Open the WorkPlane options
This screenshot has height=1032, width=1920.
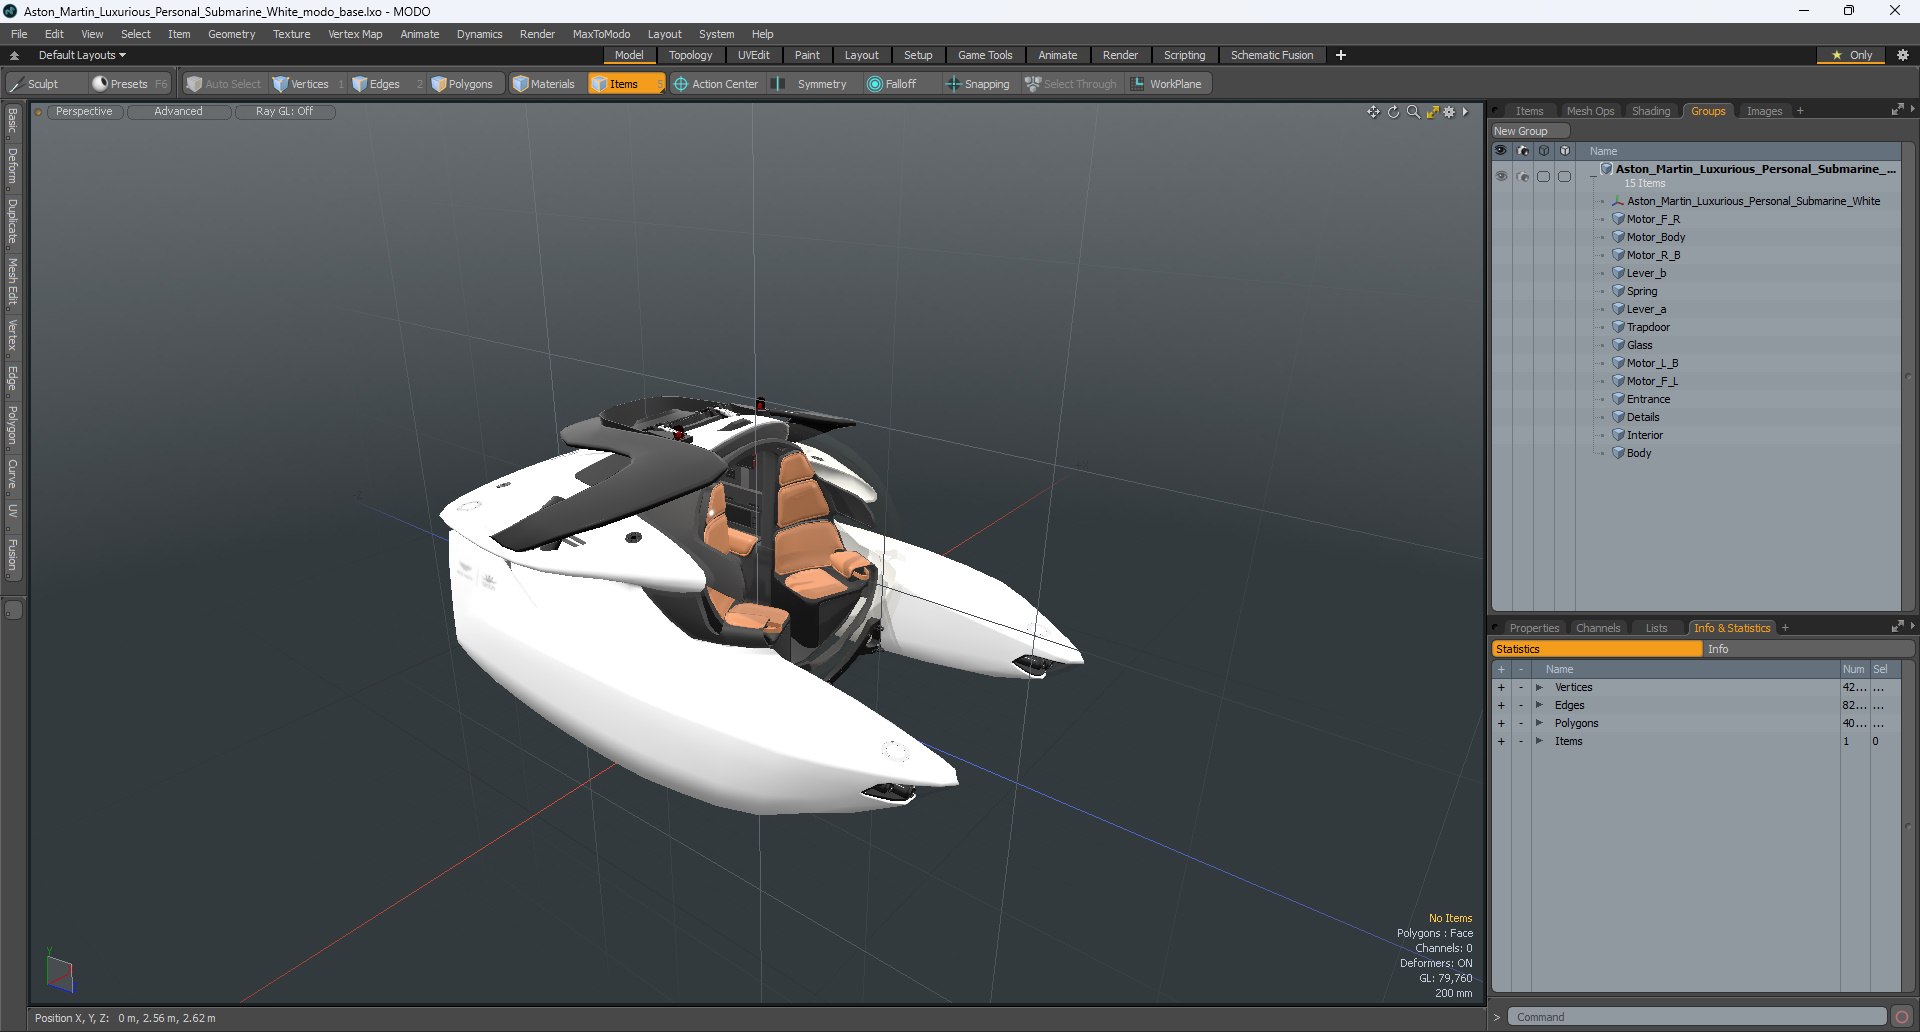point(1166,84)
